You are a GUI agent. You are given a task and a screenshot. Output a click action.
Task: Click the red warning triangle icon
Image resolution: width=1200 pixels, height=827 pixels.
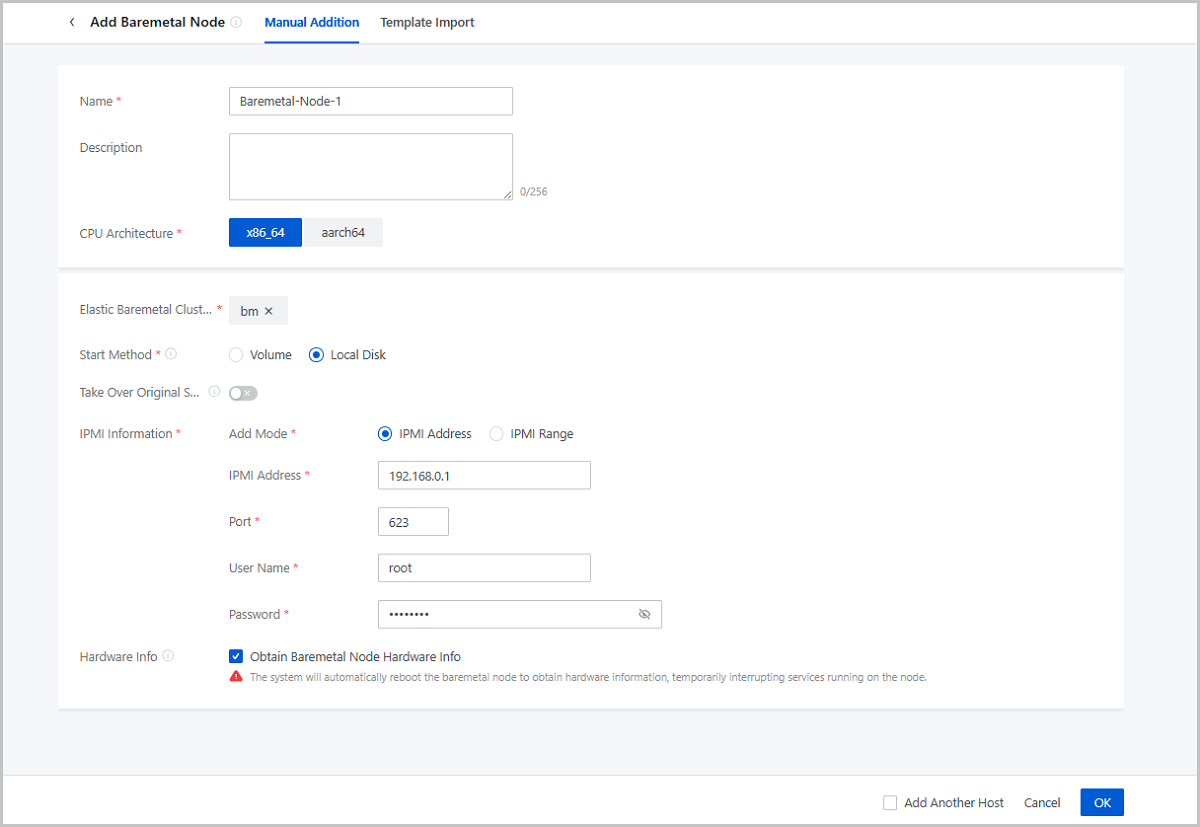236,677
